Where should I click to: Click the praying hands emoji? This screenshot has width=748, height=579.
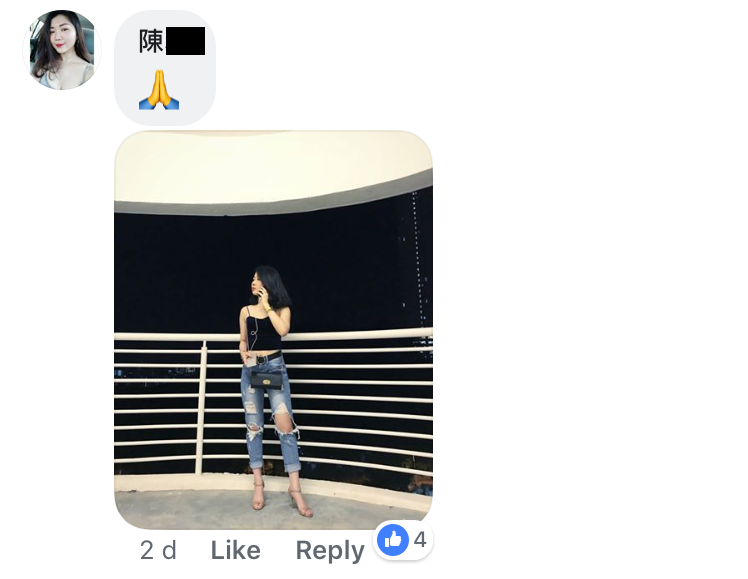(x=159, y=90)
